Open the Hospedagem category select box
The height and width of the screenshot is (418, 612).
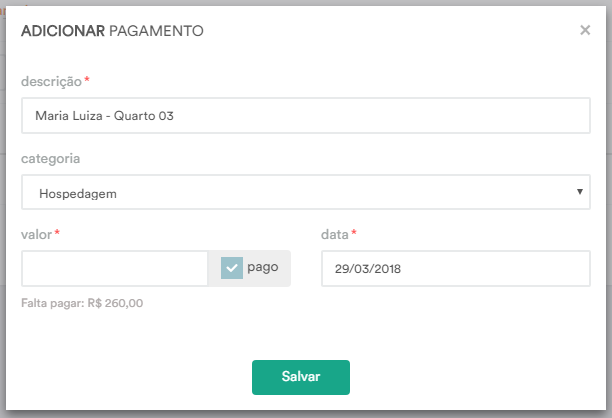[x=306, y=192]
